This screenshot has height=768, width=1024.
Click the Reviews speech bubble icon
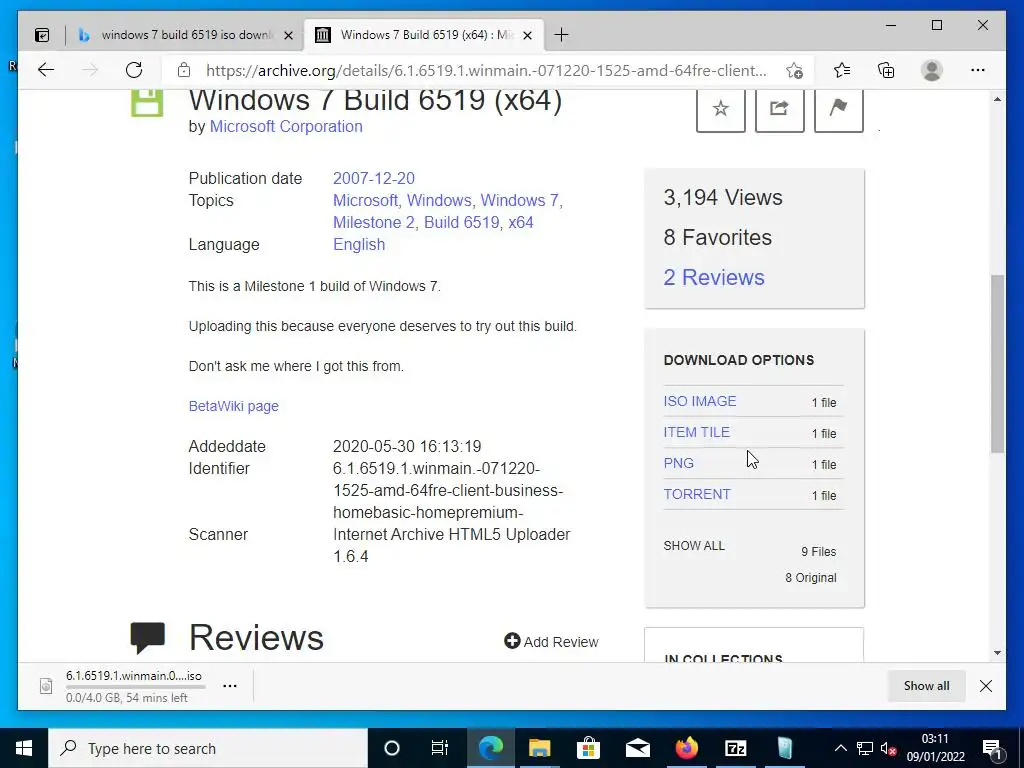click(148, 638)
